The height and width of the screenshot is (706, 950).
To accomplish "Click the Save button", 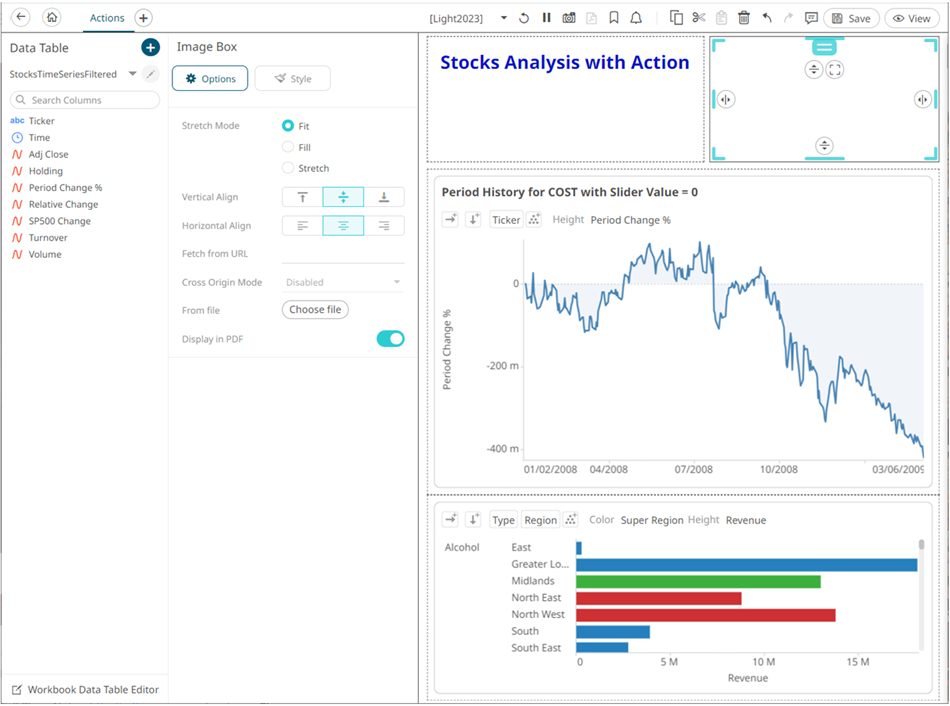I will (x=851, y=18).
